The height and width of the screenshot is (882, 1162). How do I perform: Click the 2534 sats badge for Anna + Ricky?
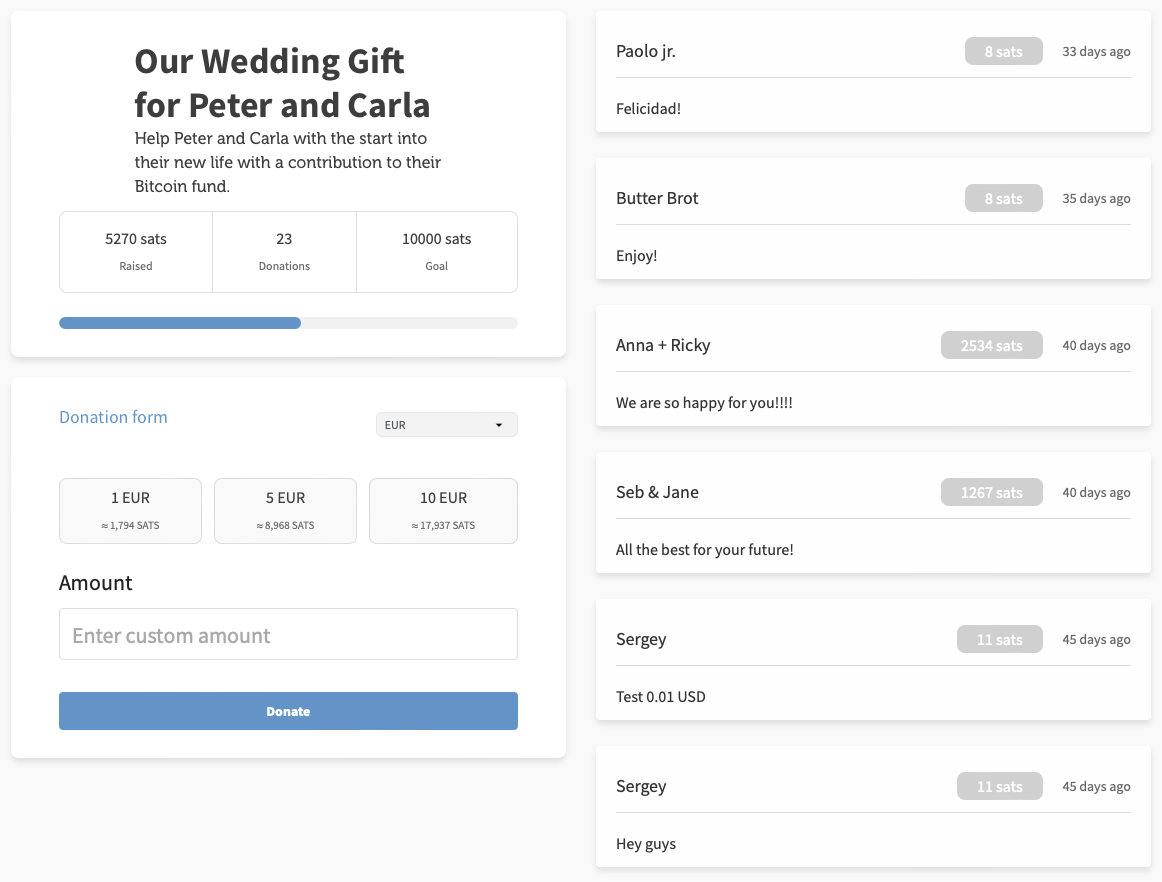pos(992,344)
